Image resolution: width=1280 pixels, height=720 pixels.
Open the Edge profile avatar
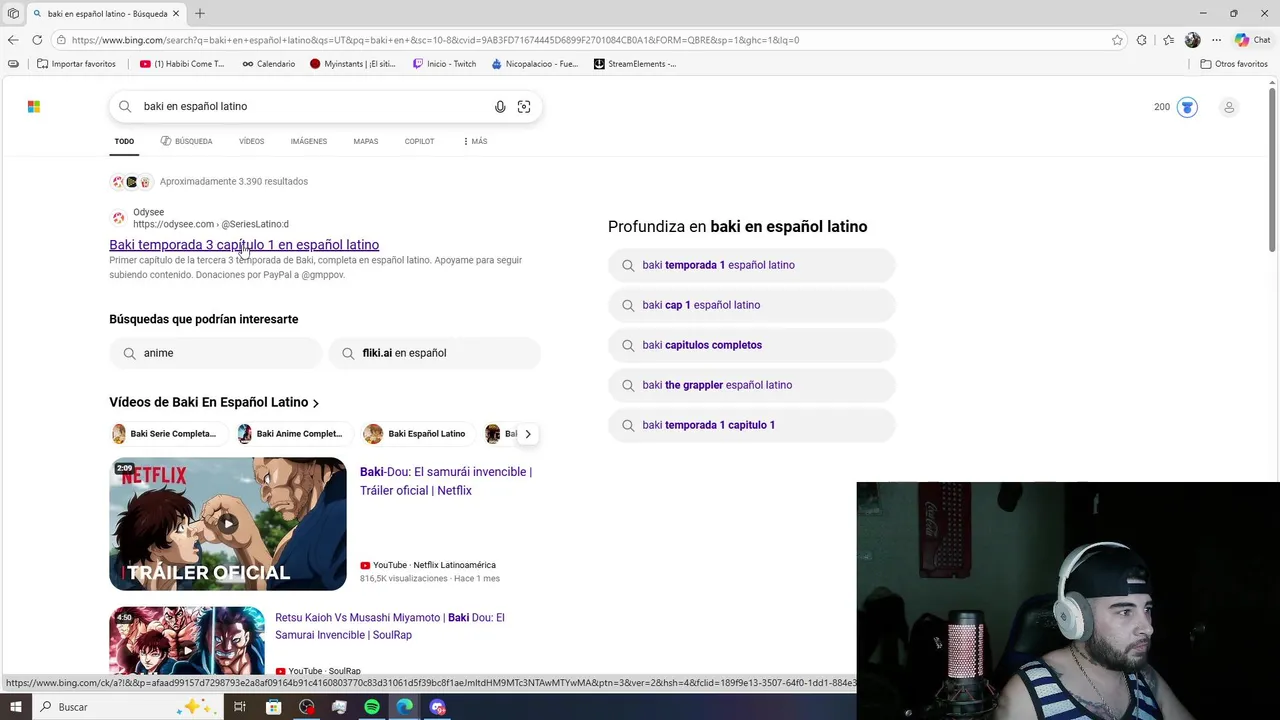pos(1192,40)
